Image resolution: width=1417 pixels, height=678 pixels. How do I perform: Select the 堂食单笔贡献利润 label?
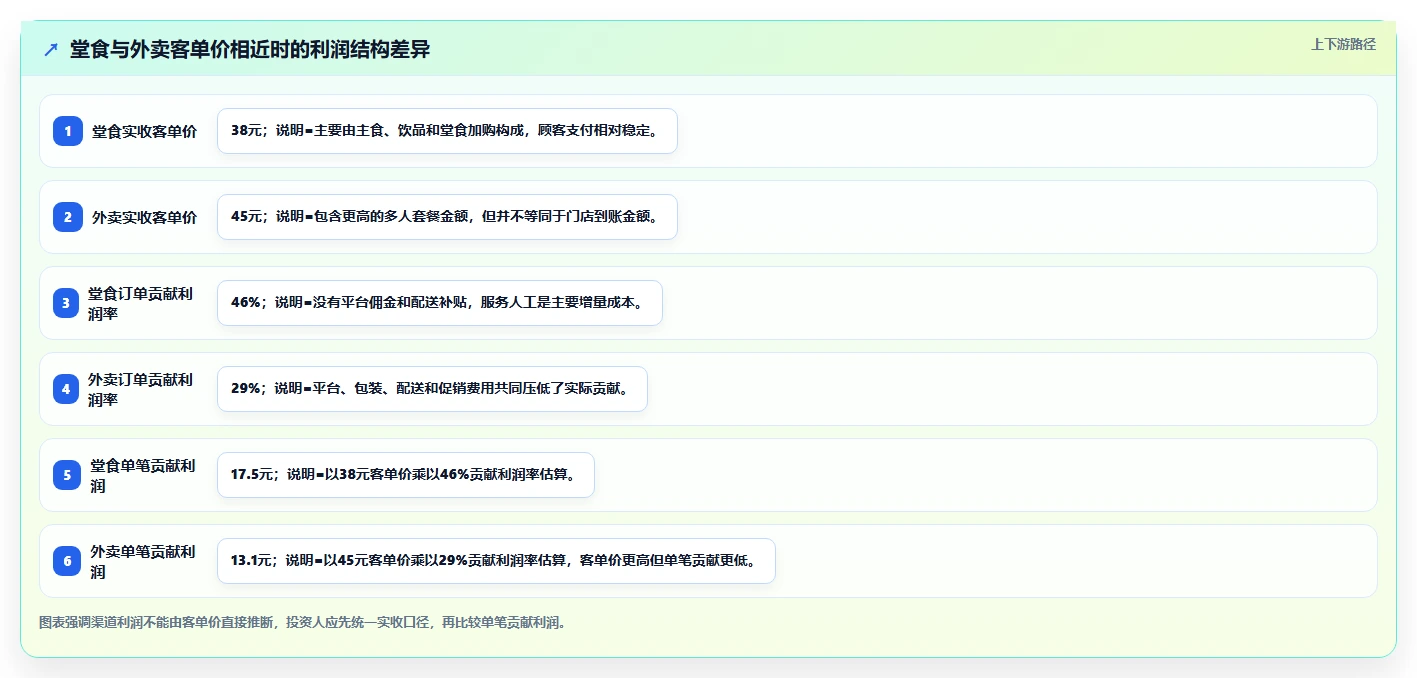[143, 475]
